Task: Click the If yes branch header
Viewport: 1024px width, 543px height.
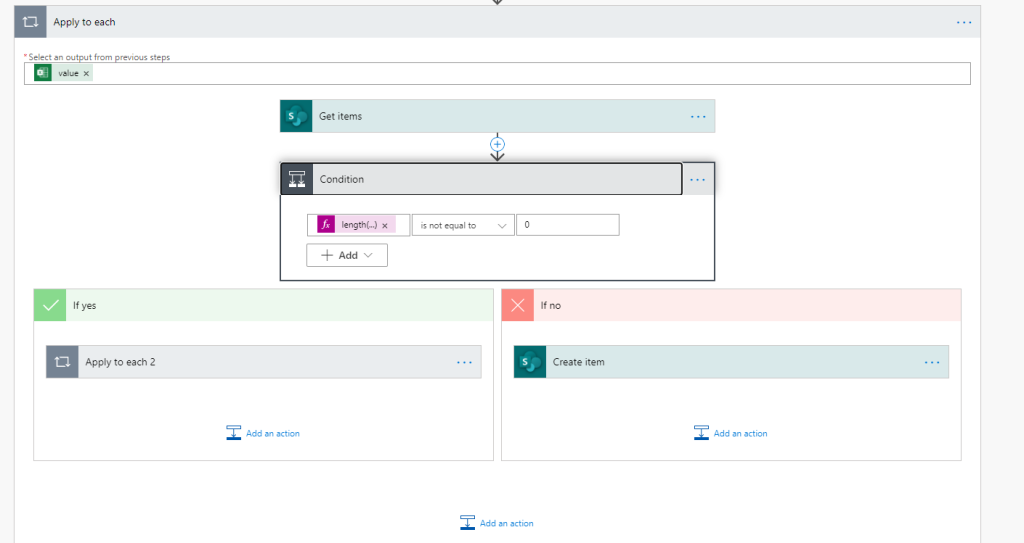Action: tap(263, 305)
